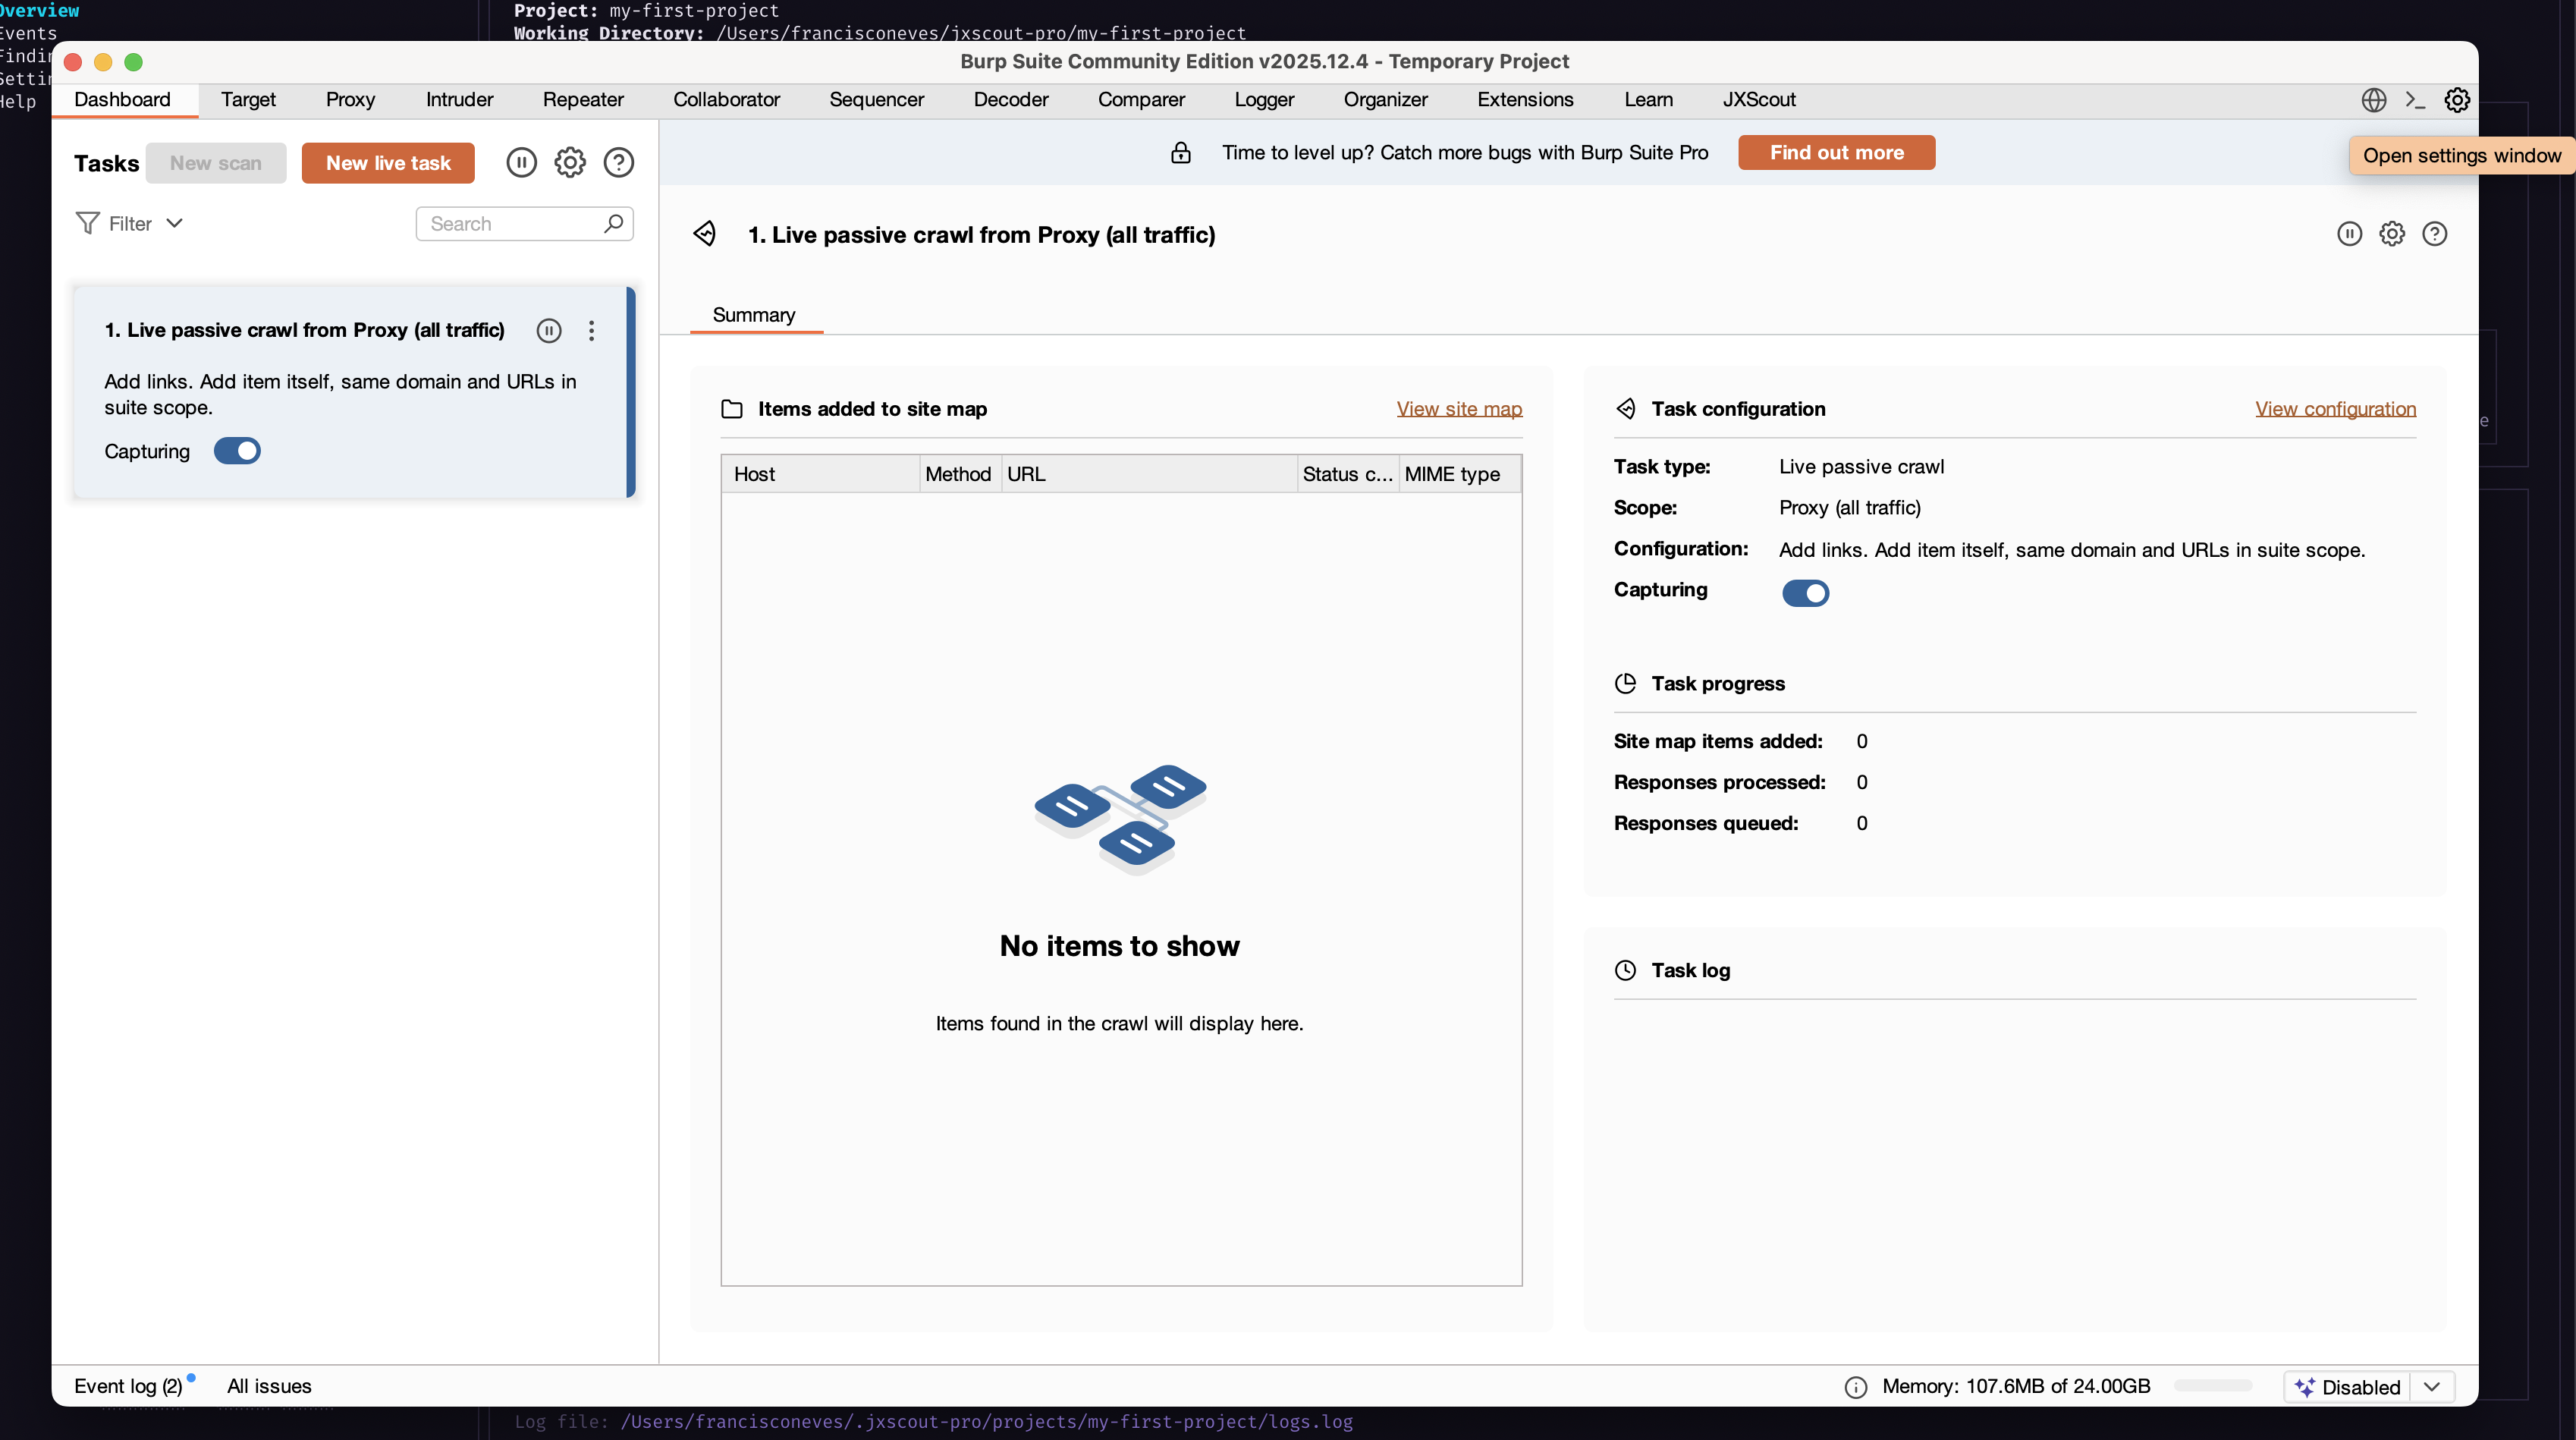Click the Task log clock icon
Screen dimensions: 2576x1440
(1626, 970)
